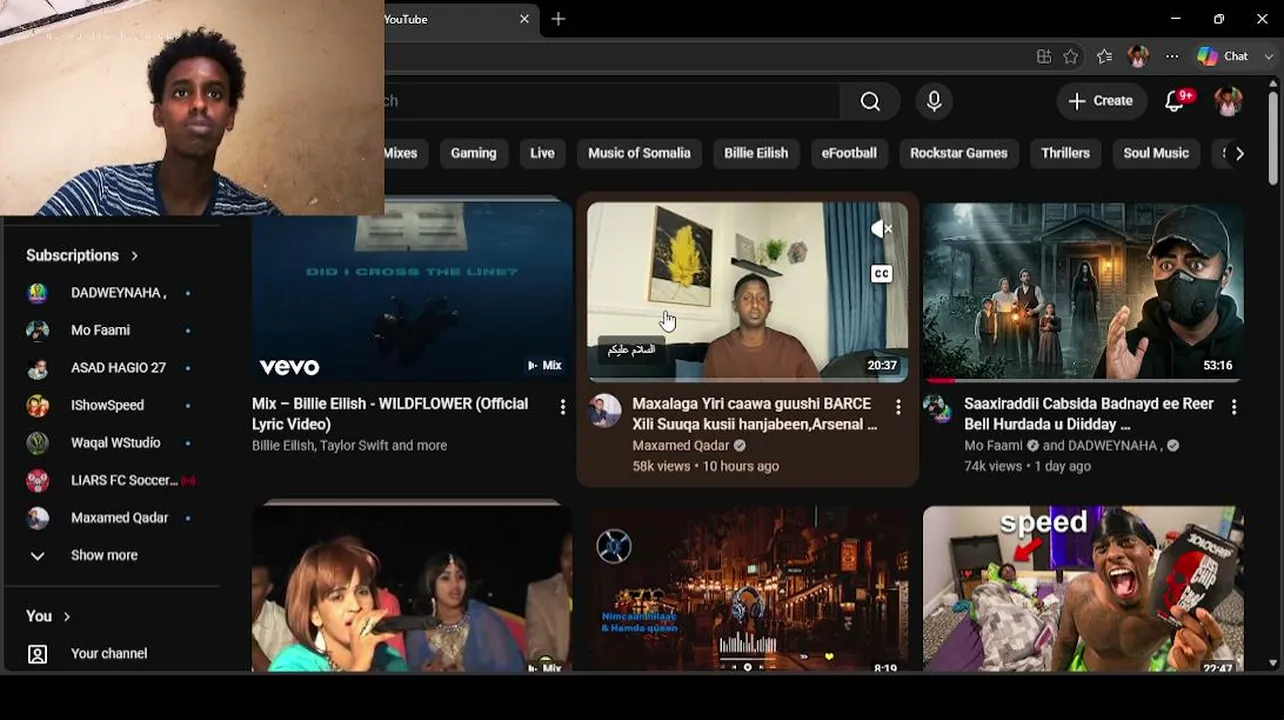Image resolution: width=1284 pixels, height=720 pixels.
Task: Select the Soul Music filter chip
Action: tap(1156, 153)
